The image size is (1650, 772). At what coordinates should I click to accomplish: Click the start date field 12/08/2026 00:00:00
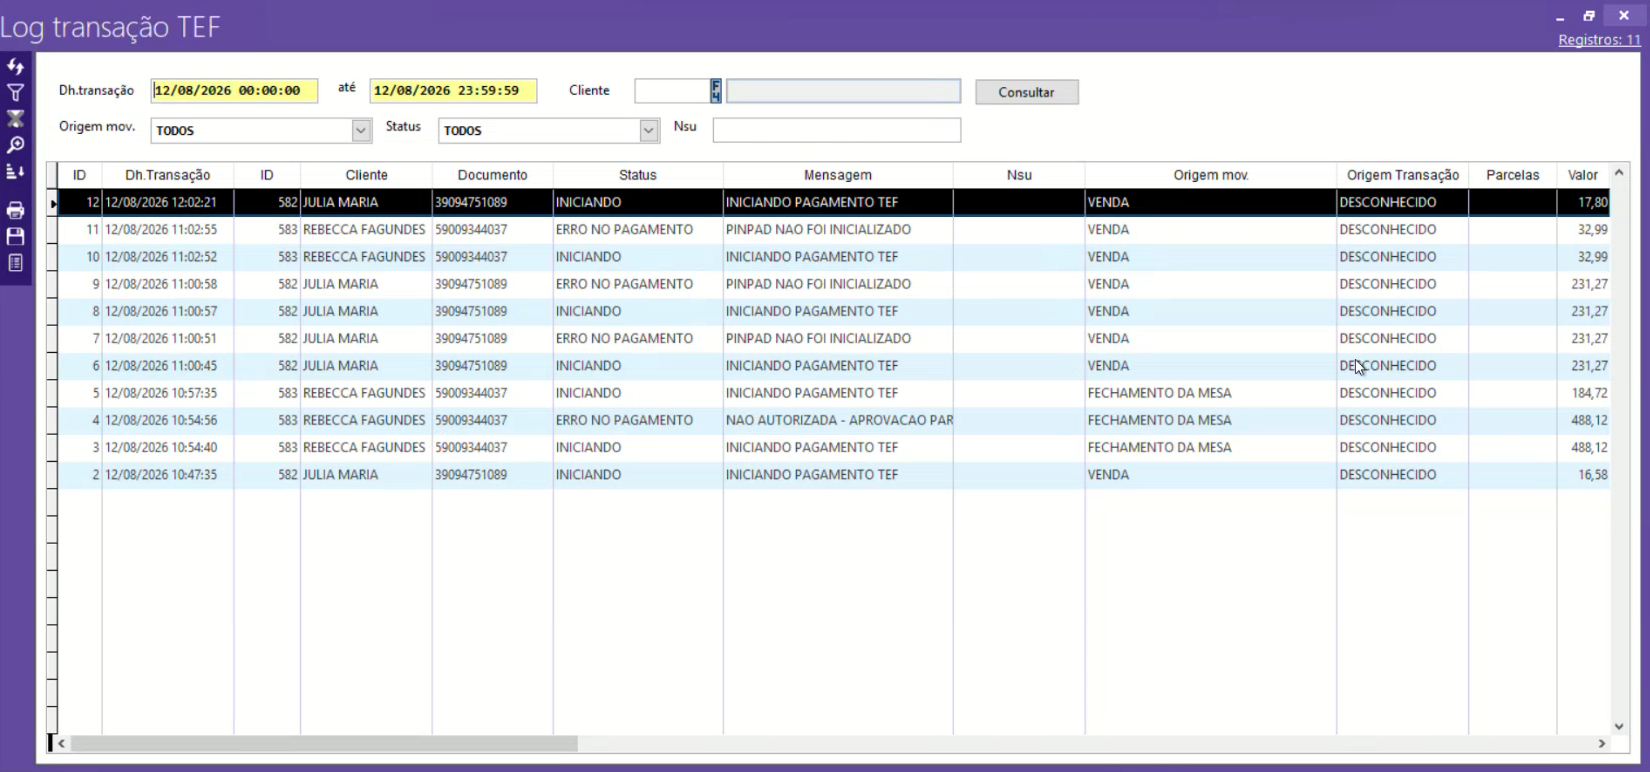234,90
